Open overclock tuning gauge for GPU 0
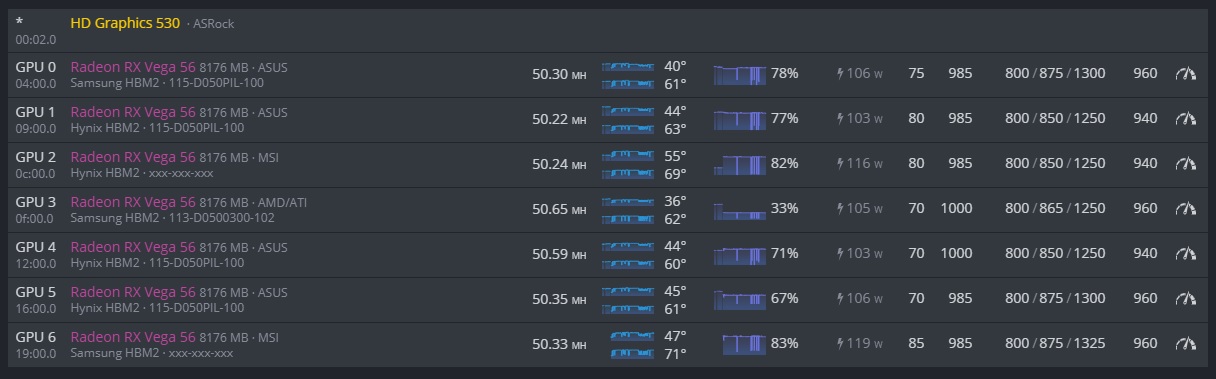The width and height of the screenshot is (1216, 379). [x=1185, y=74]
